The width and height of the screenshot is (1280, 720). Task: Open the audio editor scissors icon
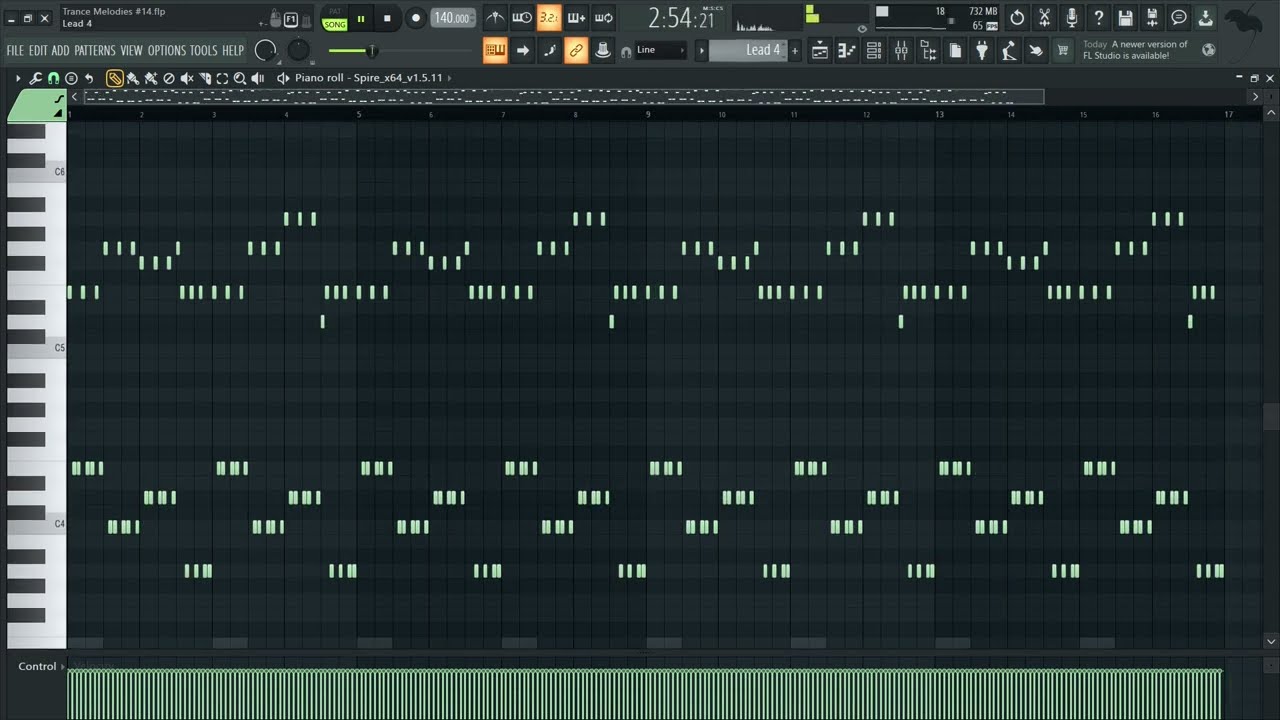point(1044,18)
